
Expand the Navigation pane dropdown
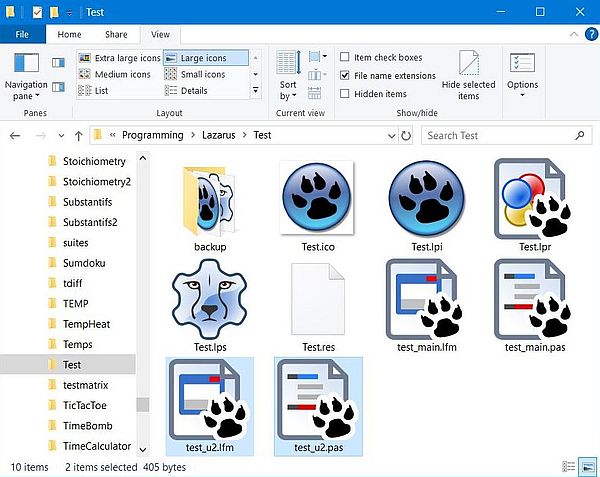pyautogui.click(x=37, y=96)
